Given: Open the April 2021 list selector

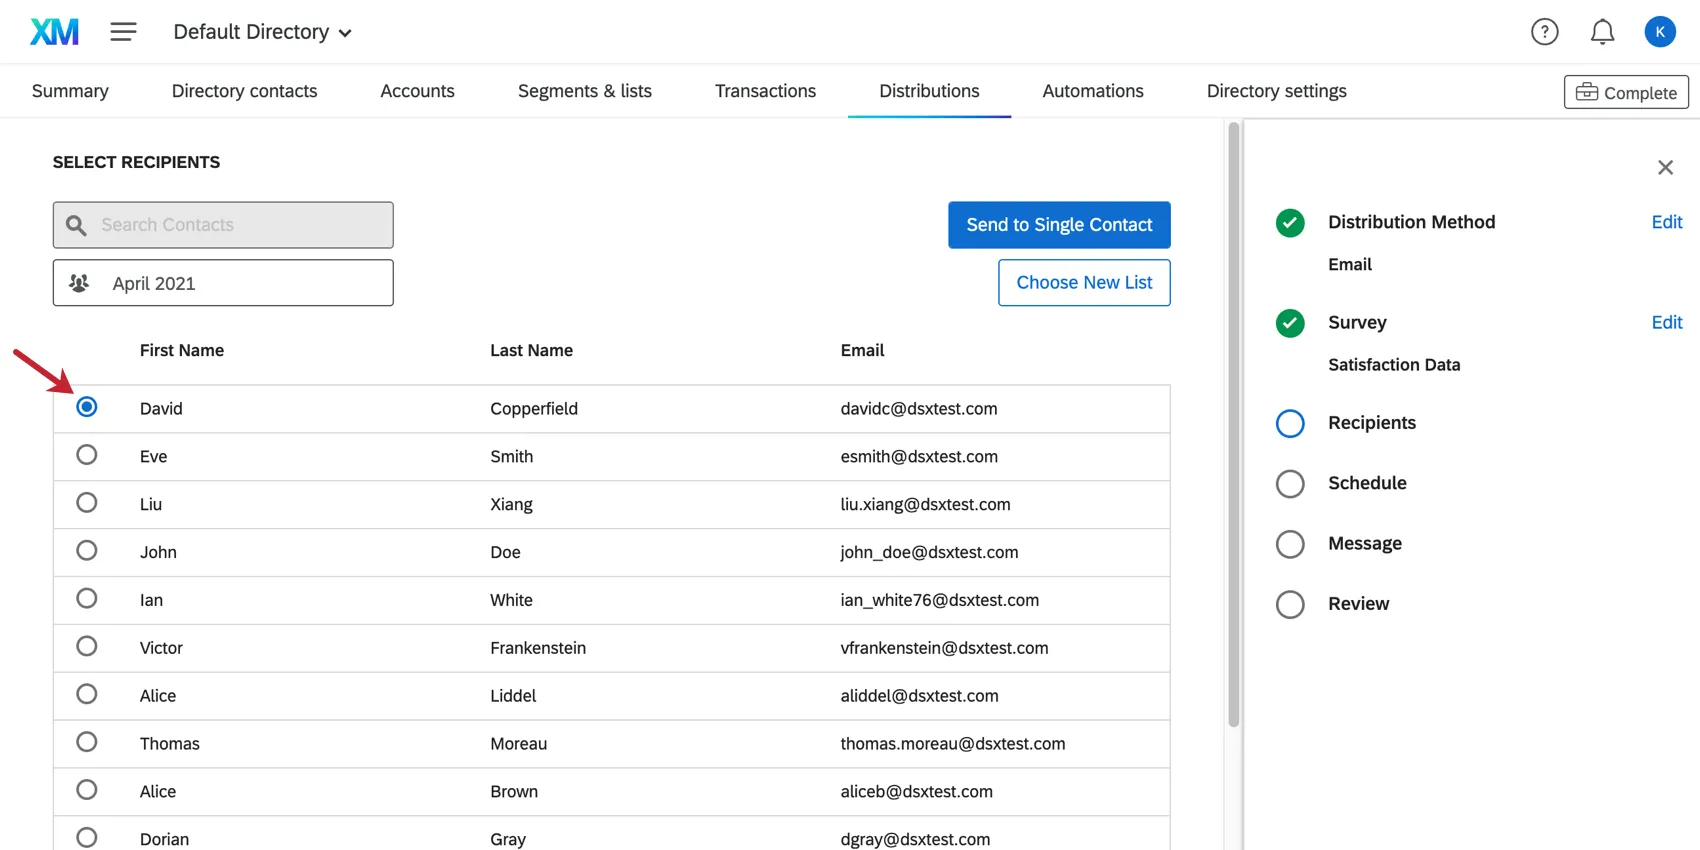Looking at the screenshot, I should pos(223,283).
